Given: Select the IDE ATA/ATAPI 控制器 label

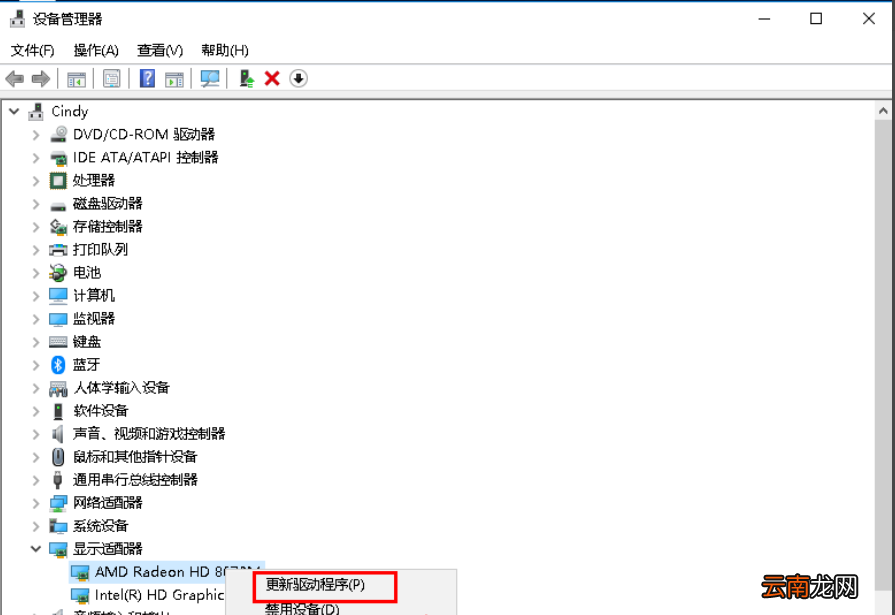Looking at the screenshot, I should (146, 158).
